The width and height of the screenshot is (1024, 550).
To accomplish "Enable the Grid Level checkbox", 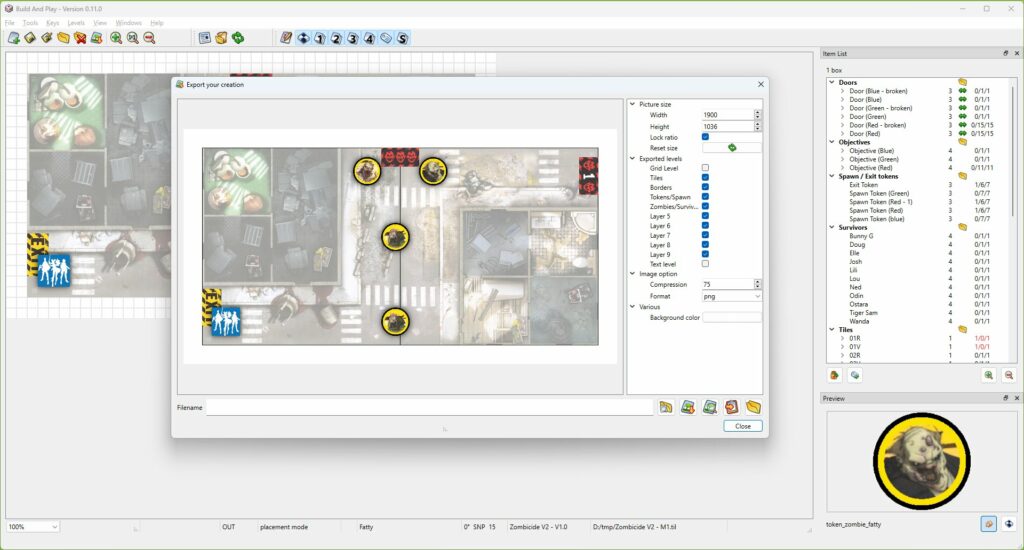I will pos(705,168).
